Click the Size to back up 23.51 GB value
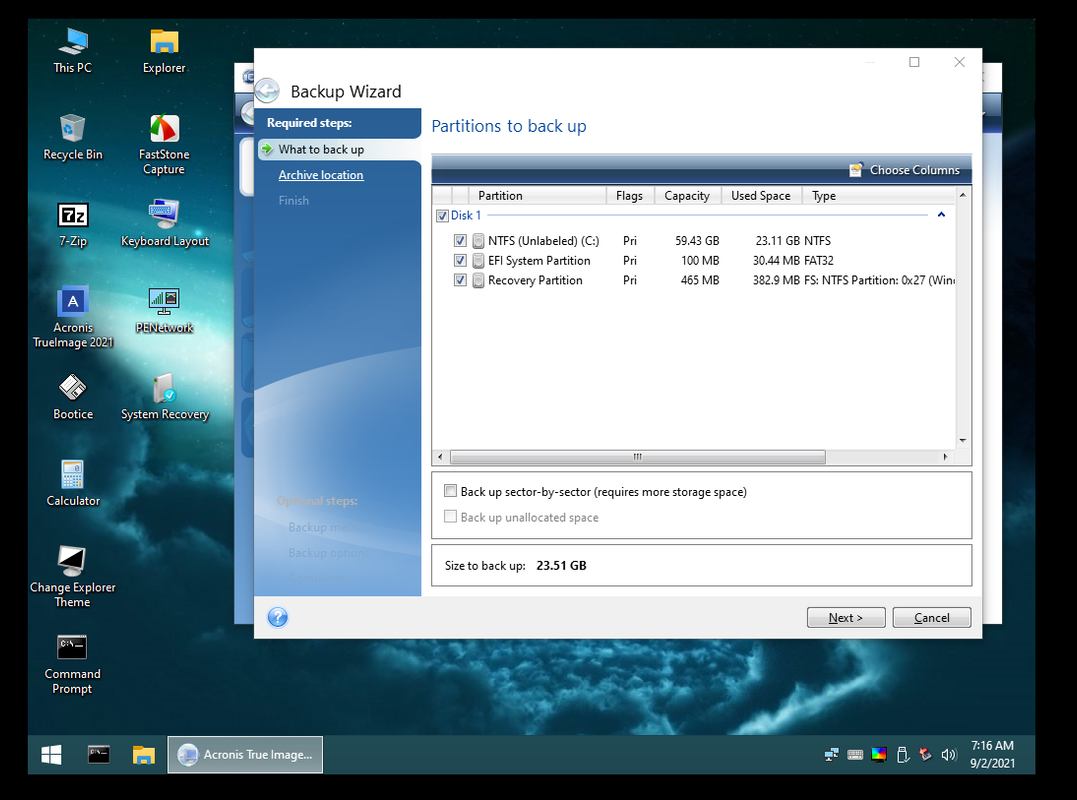 click(561, 565)
